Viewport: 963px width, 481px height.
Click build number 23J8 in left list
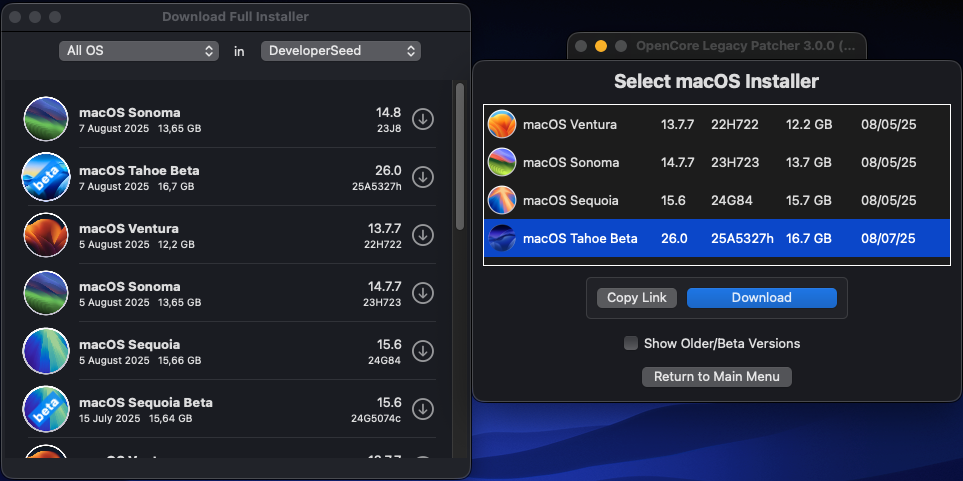point(389,129)
